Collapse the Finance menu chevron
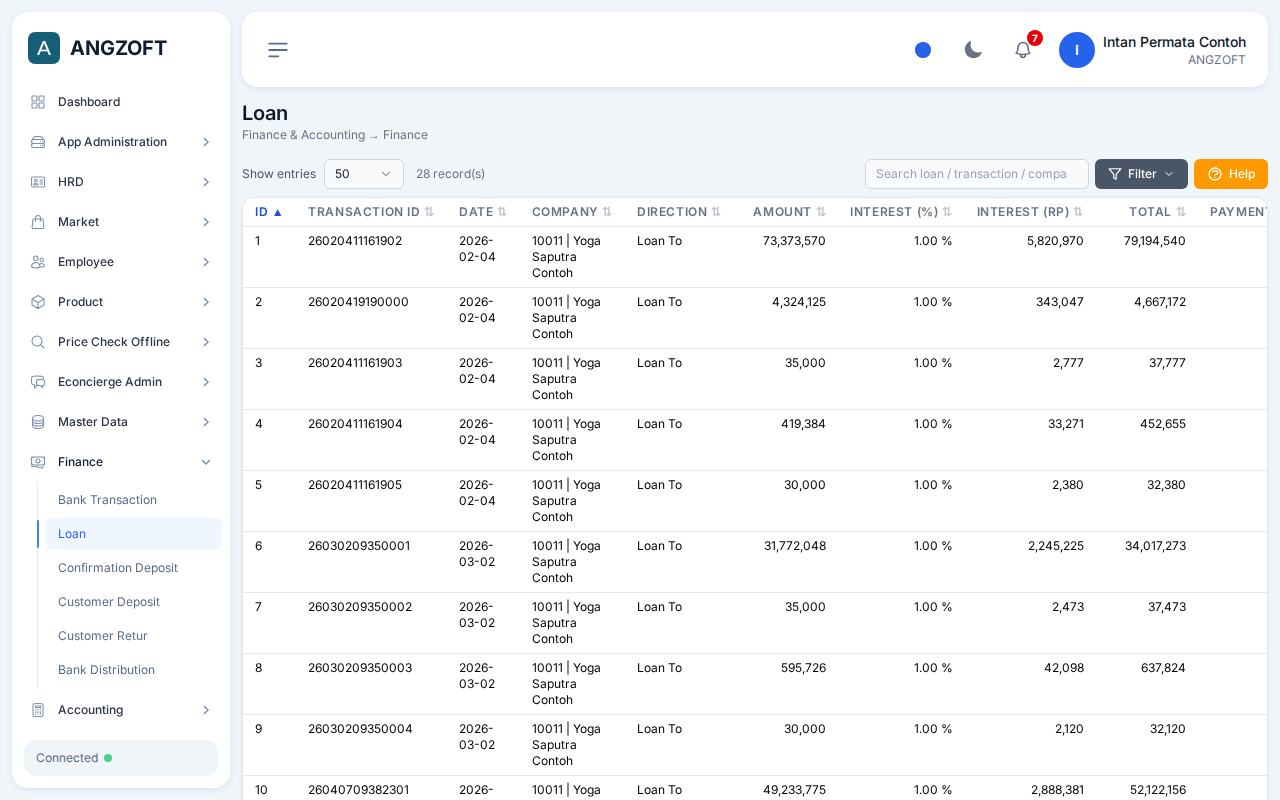The width and height of the screenshot is (1280, 800). point(206,462)
